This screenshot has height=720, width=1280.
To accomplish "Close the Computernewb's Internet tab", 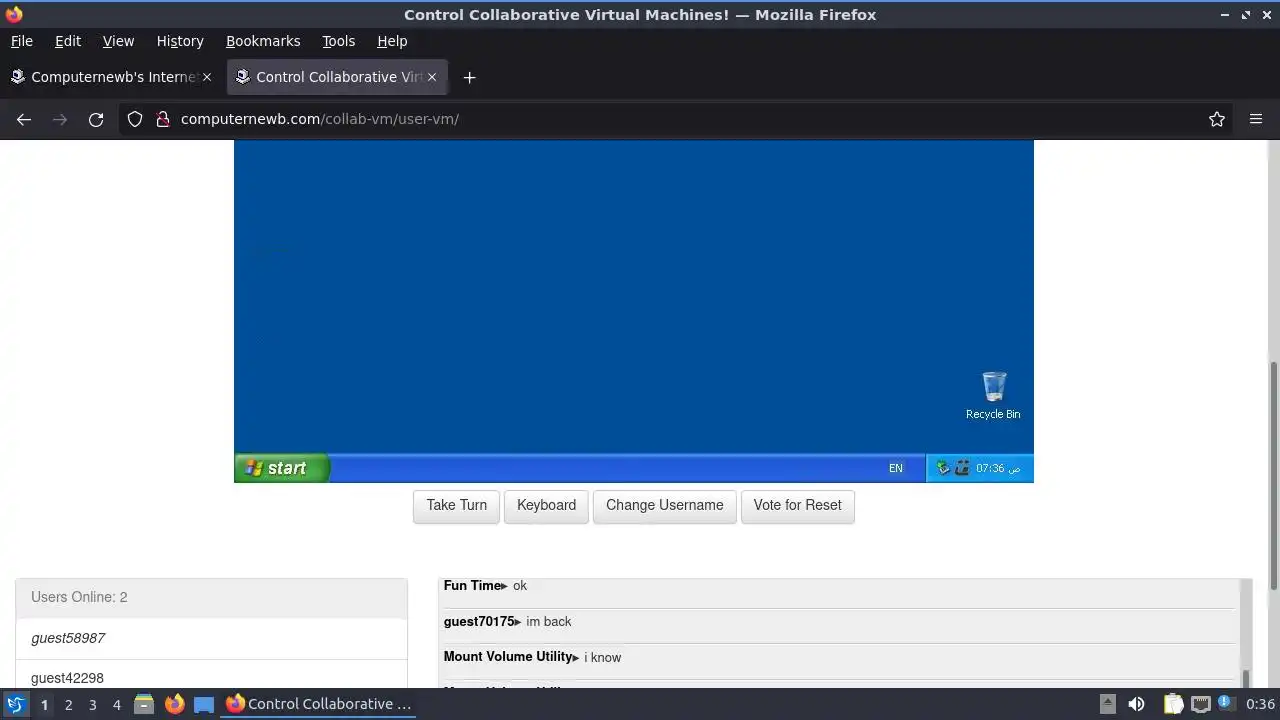I will coord(207,77).
